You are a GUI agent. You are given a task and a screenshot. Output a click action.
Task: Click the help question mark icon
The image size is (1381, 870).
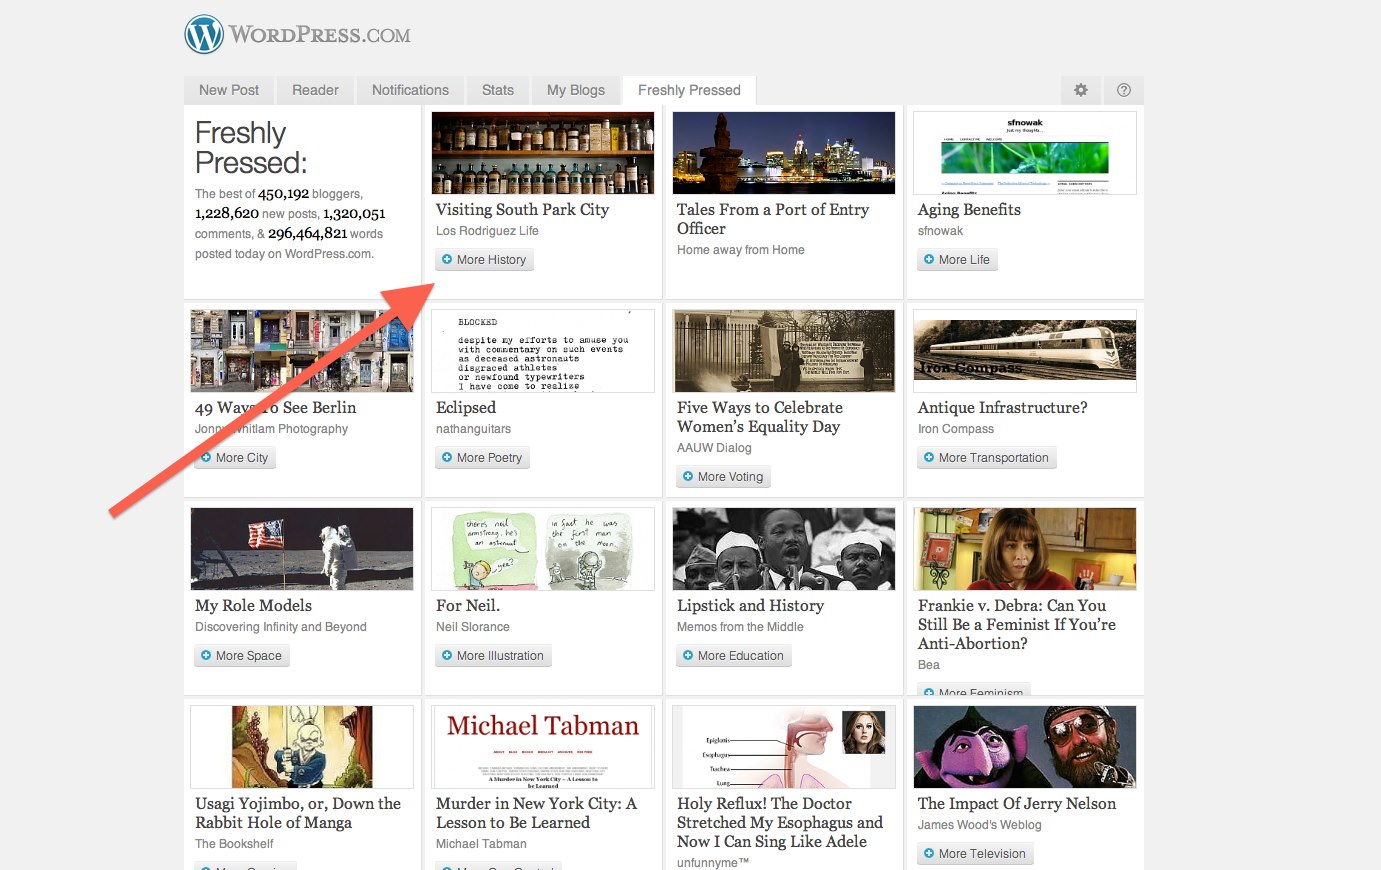coord(1124,90)
